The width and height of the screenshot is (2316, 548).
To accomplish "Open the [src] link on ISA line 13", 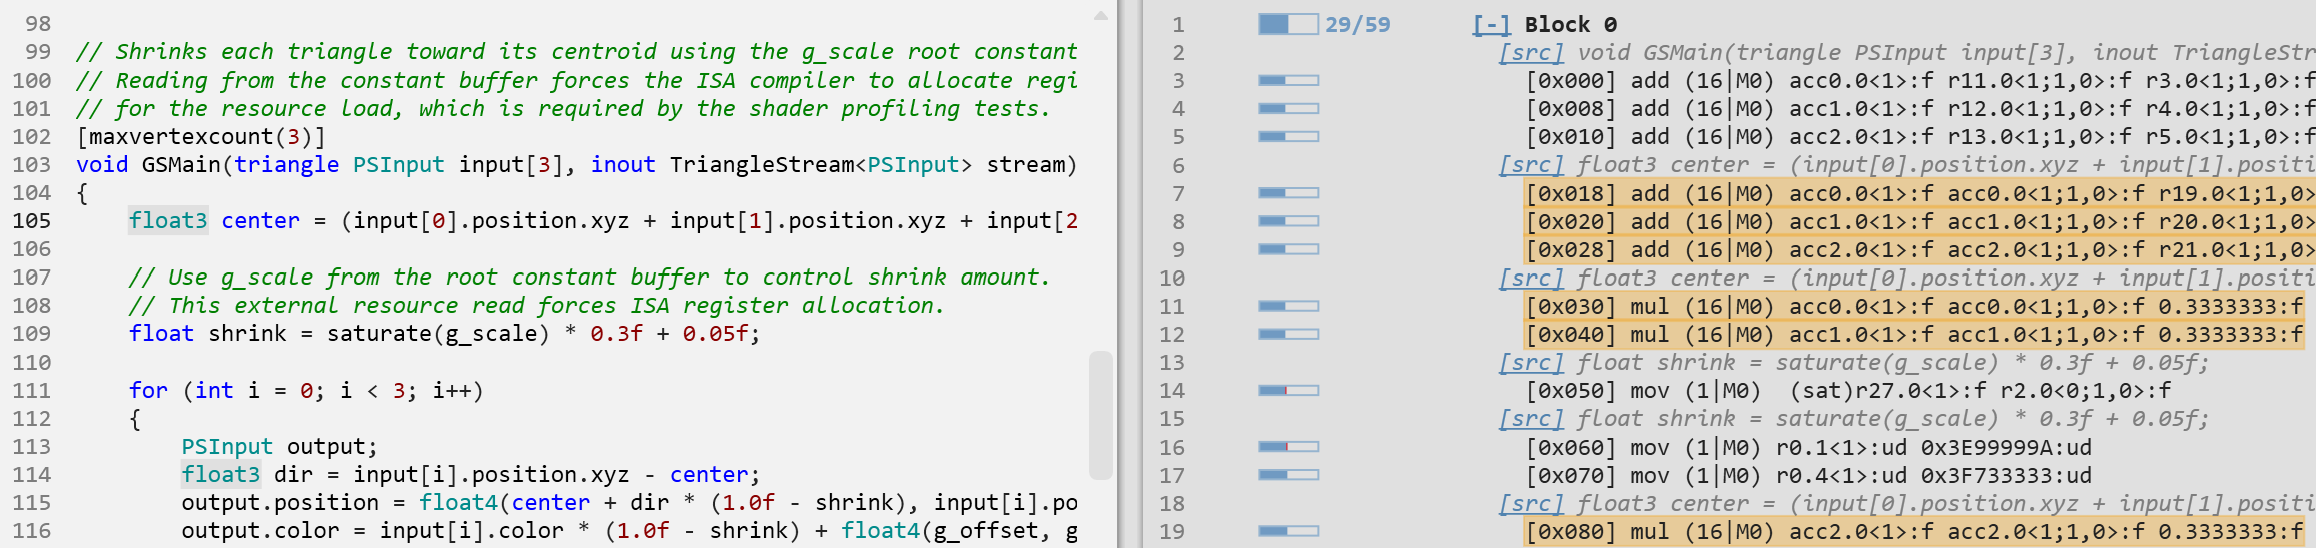I will point(1530,362).
